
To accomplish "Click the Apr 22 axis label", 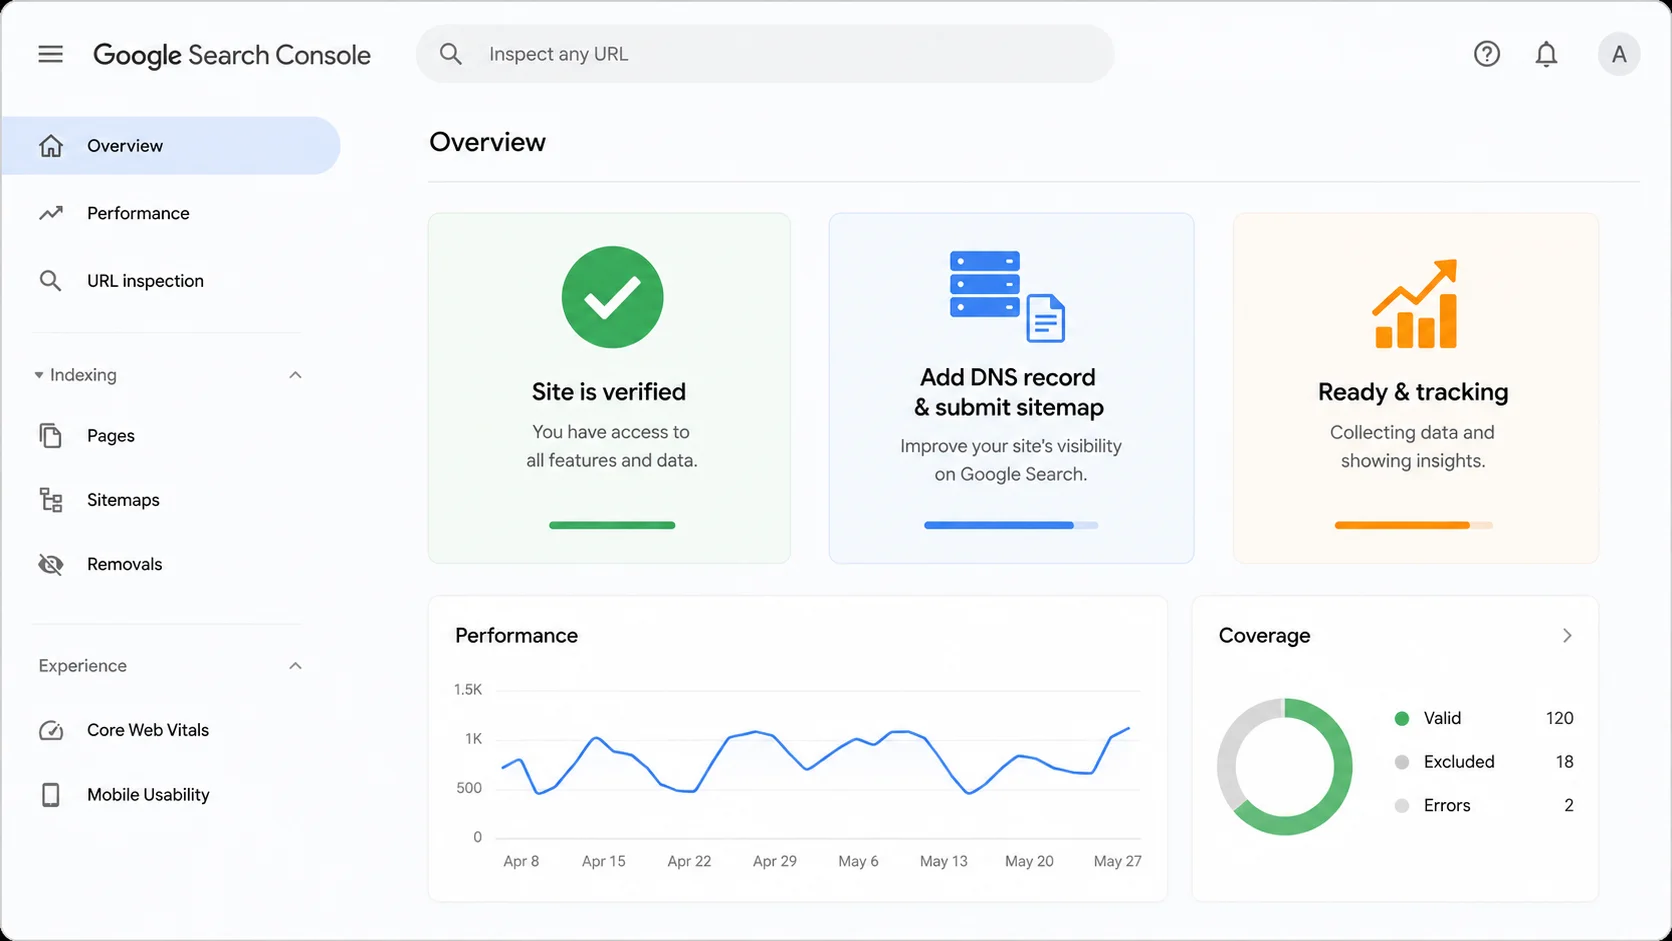I will pyautogui.click(x=689, y=861).
